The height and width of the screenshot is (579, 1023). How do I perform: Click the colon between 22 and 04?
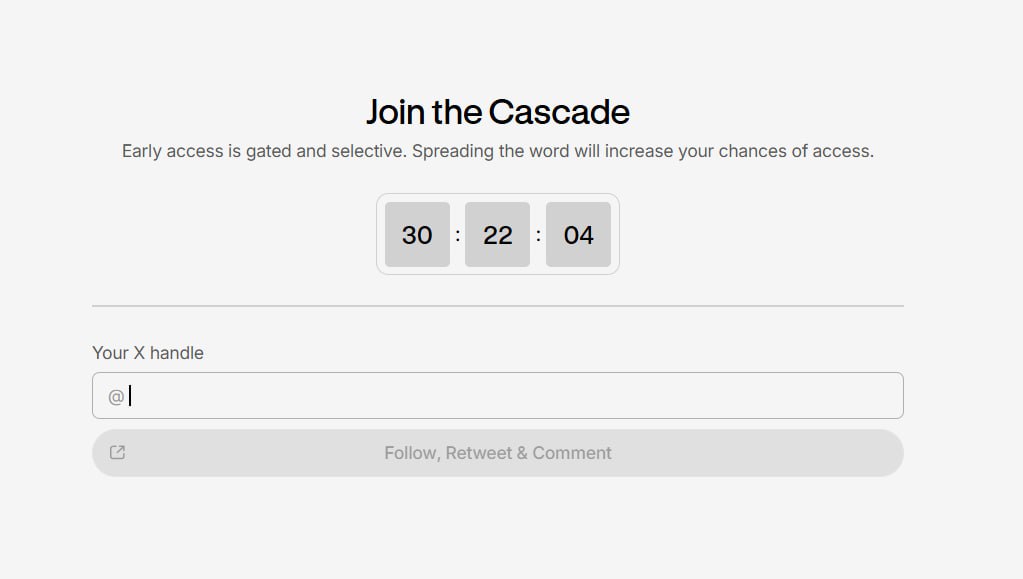tap(538, 235)
